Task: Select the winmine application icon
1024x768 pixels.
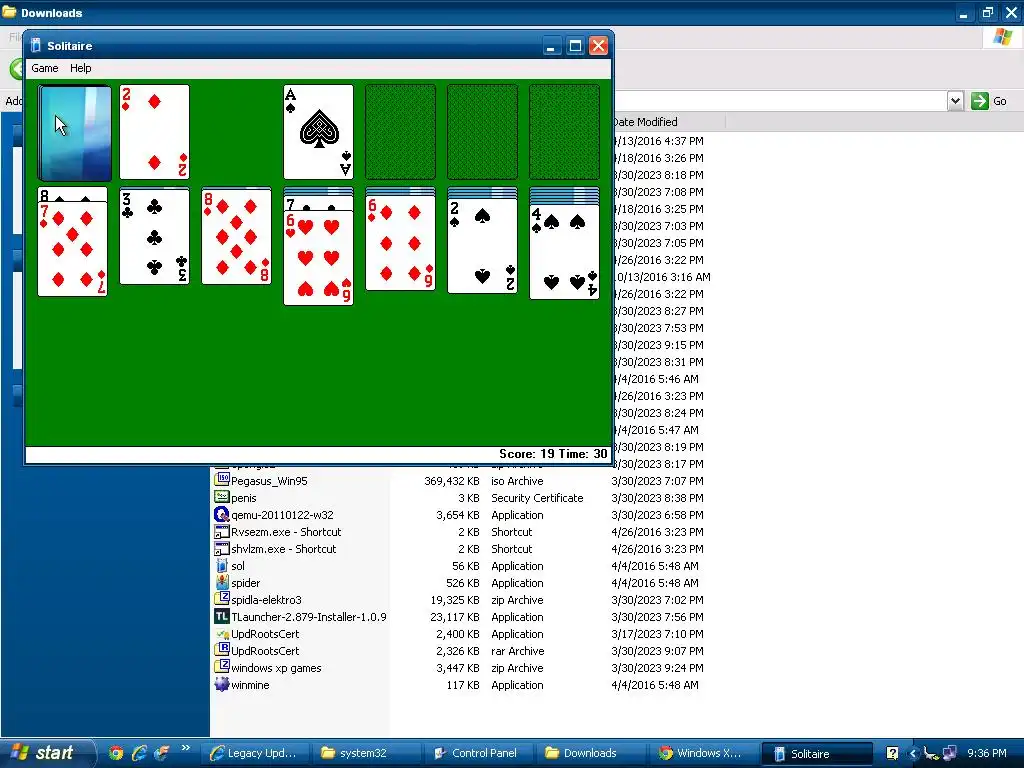Action: [222, 684]
